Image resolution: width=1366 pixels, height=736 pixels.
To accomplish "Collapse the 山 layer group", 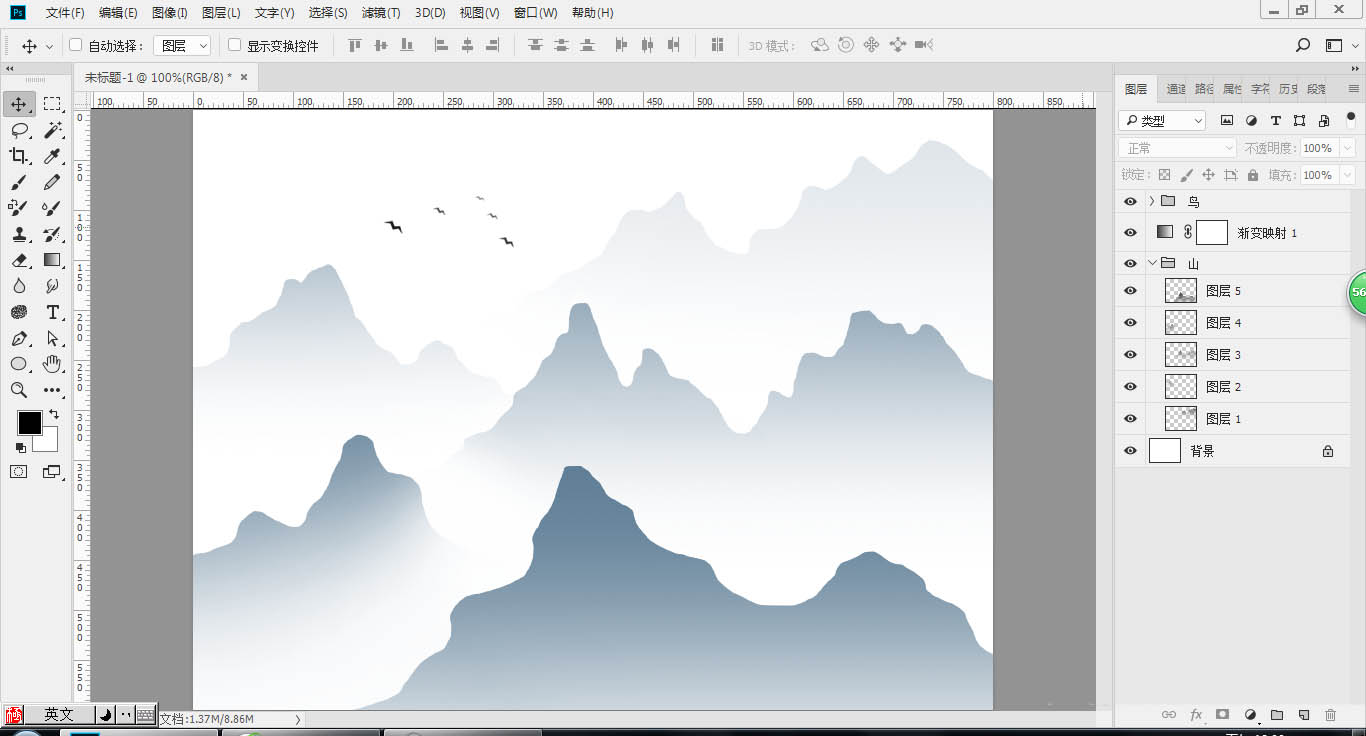I will tap(1151, 264).
